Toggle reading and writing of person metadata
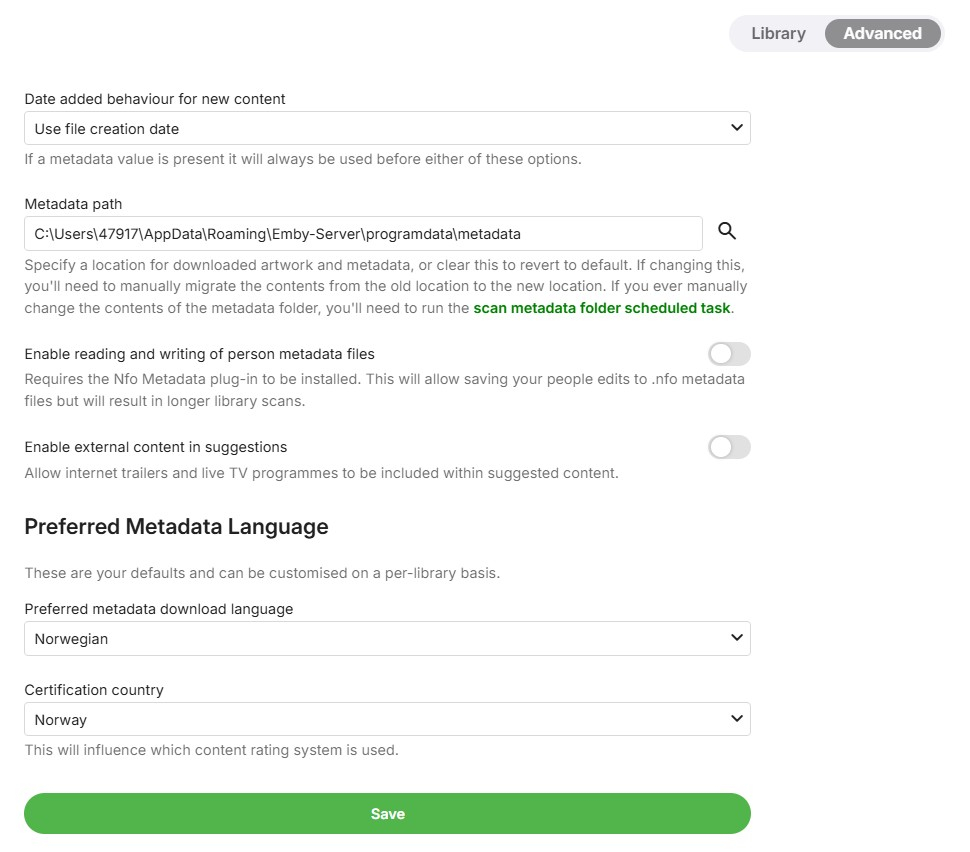Image resolution: width=970 pixels, height=852 pixels. click(x=729, y=354)
